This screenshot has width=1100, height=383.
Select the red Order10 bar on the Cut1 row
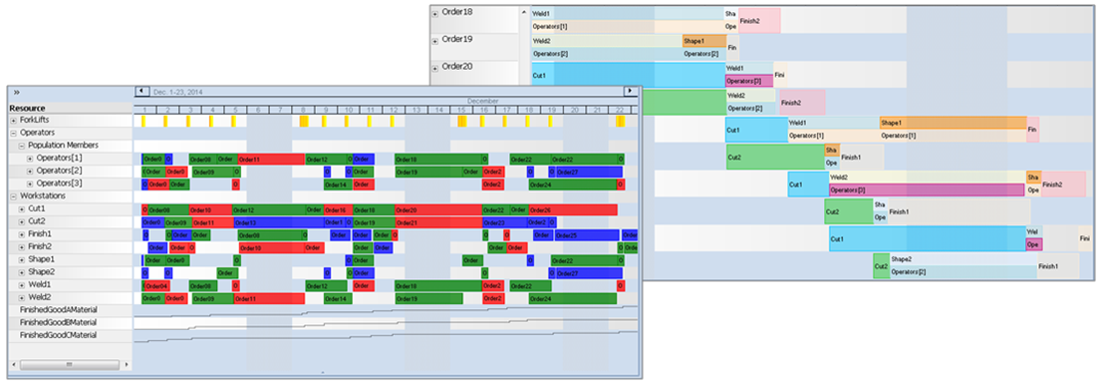210,210
